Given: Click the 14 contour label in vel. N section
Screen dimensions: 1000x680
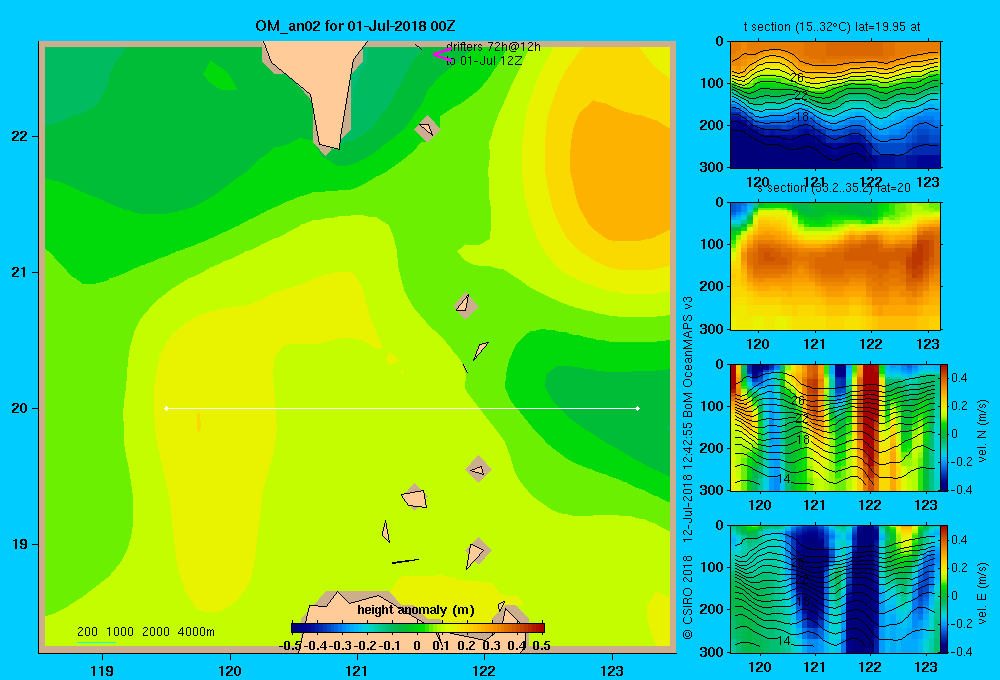Looking at the screenshot, I should coord(784,478).
